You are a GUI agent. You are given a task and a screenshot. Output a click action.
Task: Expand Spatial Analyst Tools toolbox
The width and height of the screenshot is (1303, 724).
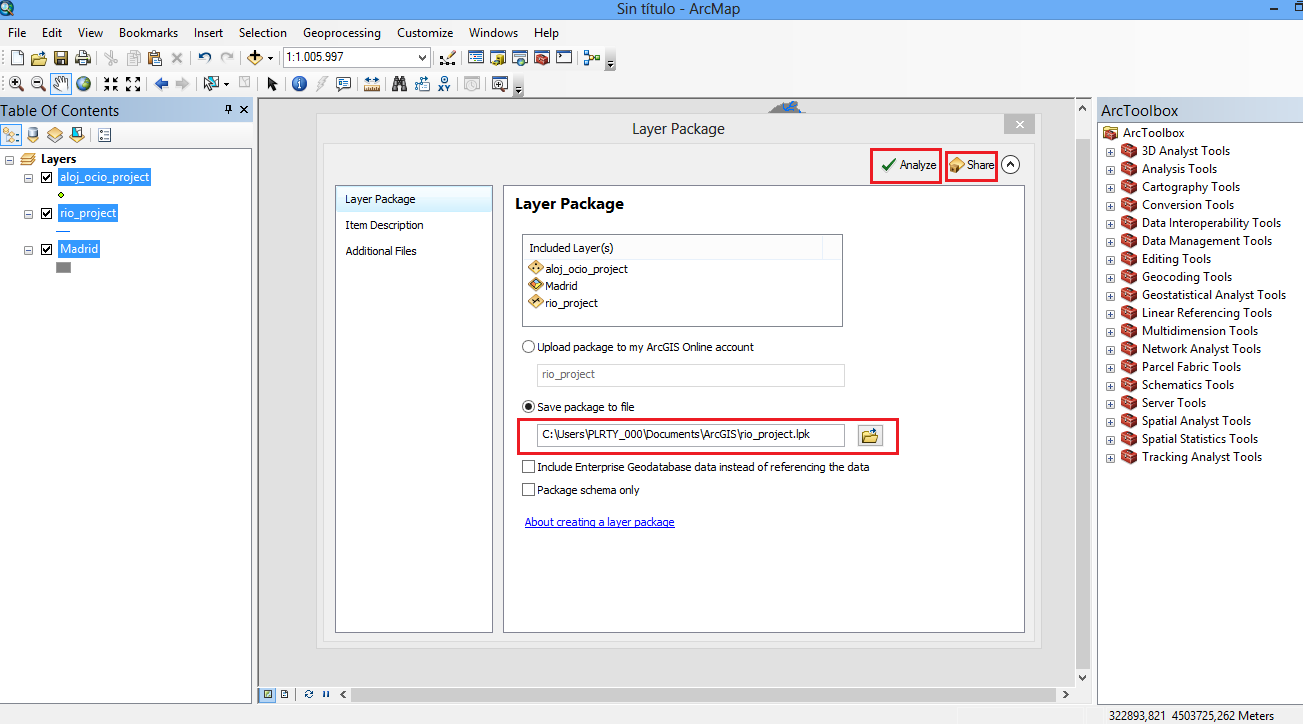pos(1110,422)
